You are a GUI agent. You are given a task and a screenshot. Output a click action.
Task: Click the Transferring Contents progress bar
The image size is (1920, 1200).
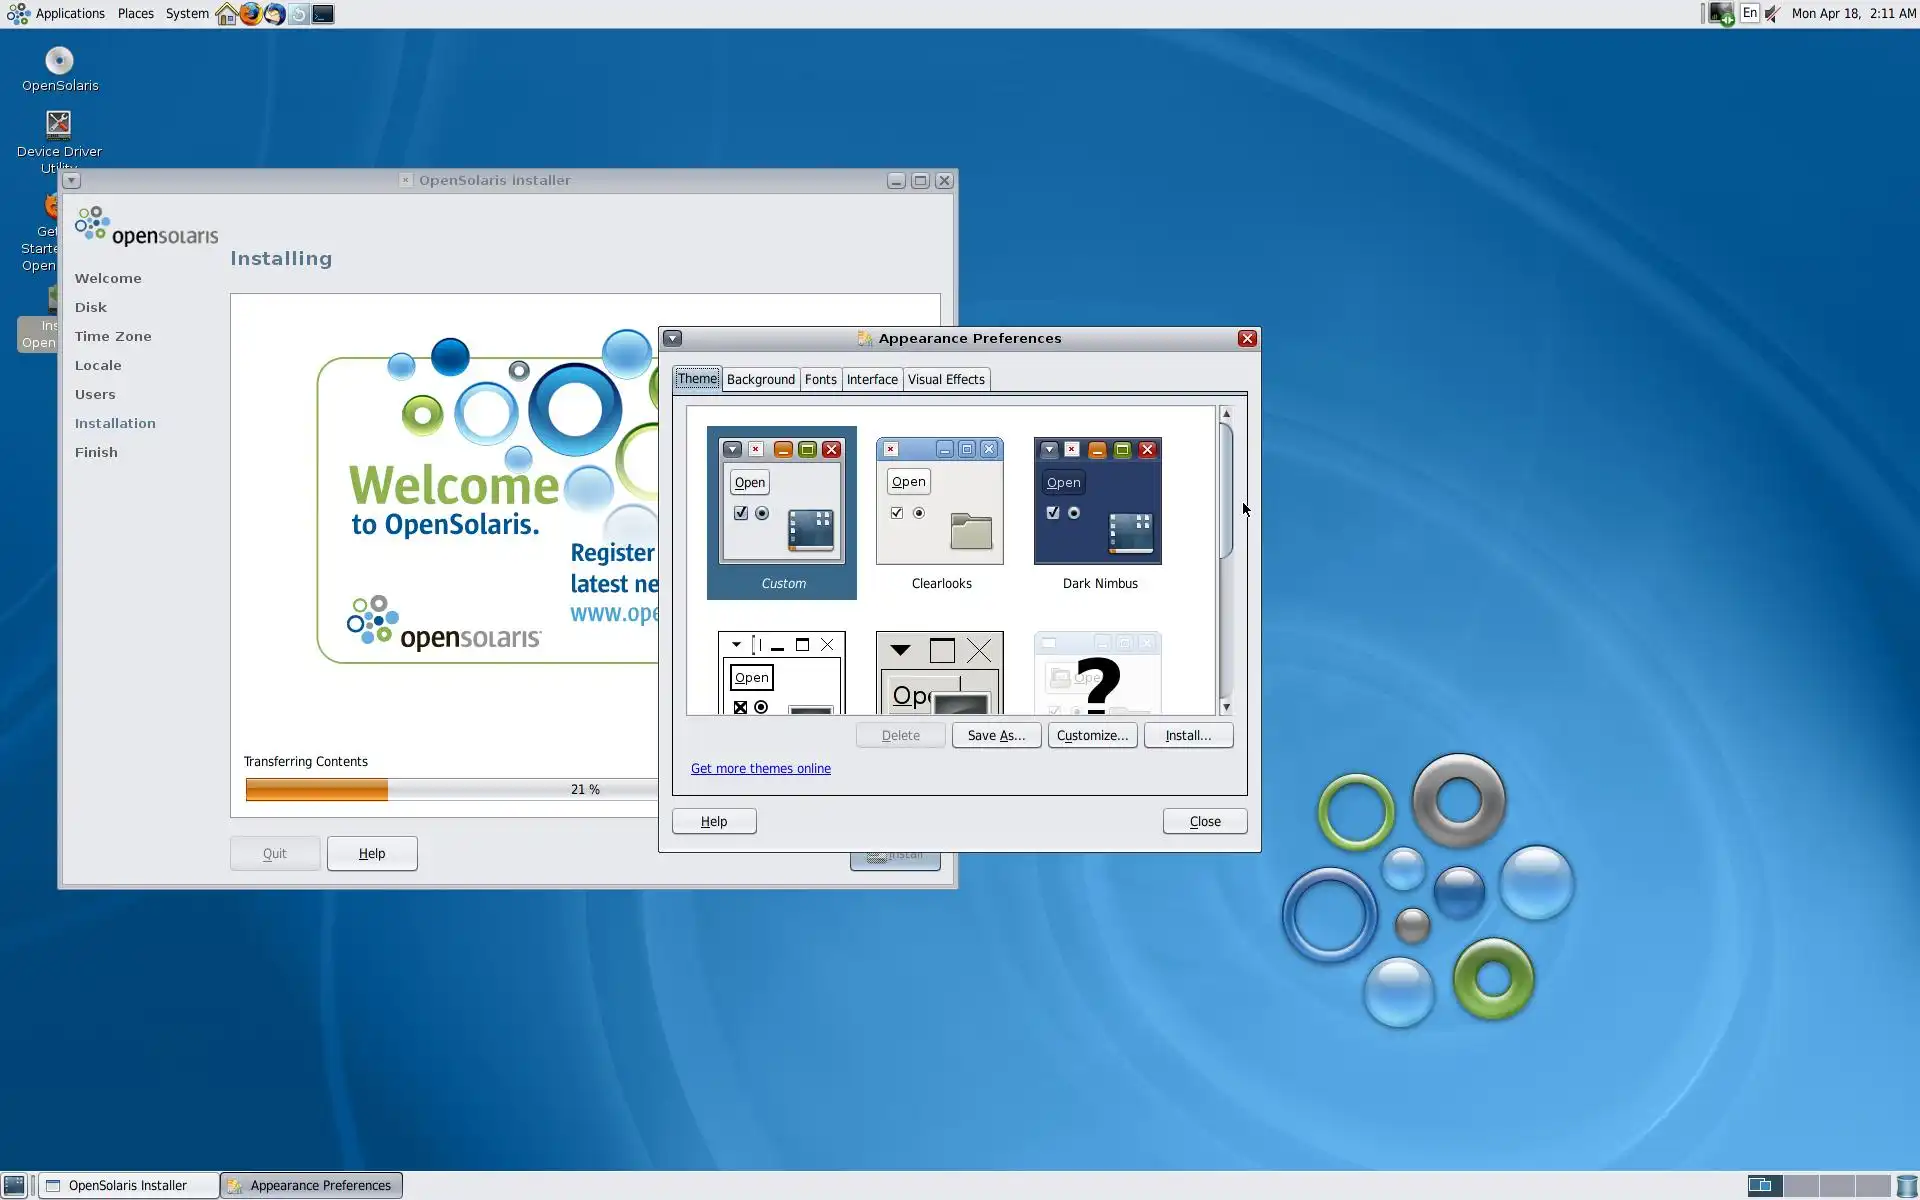pyautogui.click(x=450, y=789)
